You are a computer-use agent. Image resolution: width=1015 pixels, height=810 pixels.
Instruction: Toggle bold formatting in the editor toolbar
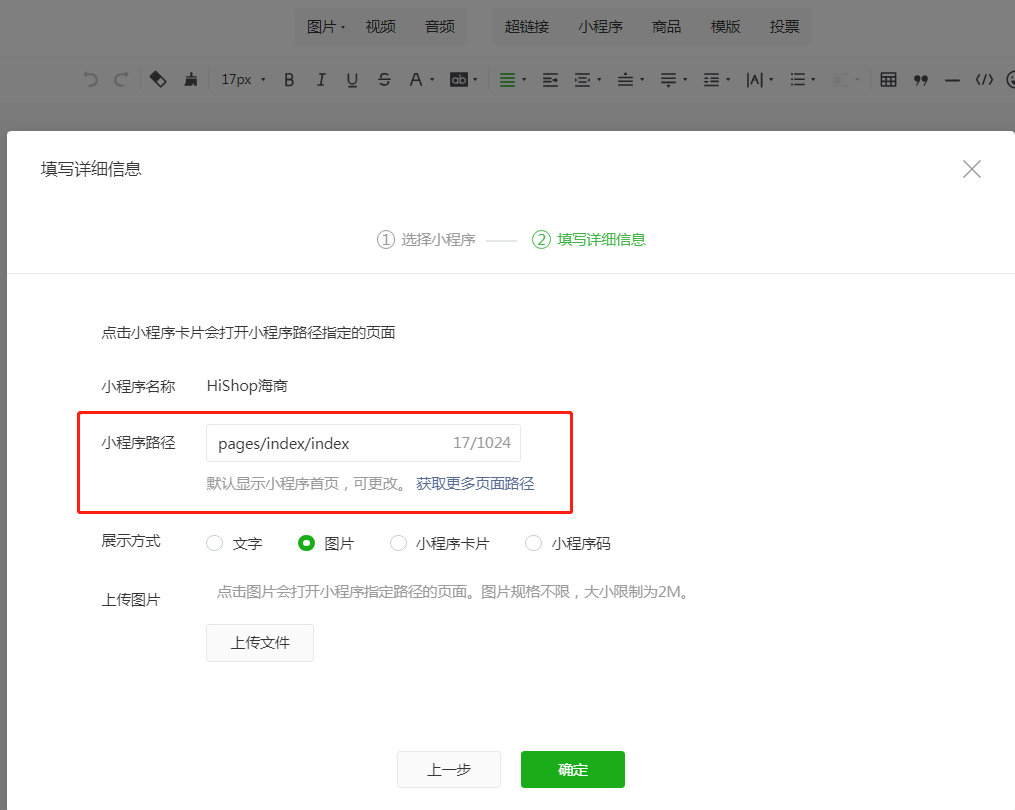[x=289, y=80]
